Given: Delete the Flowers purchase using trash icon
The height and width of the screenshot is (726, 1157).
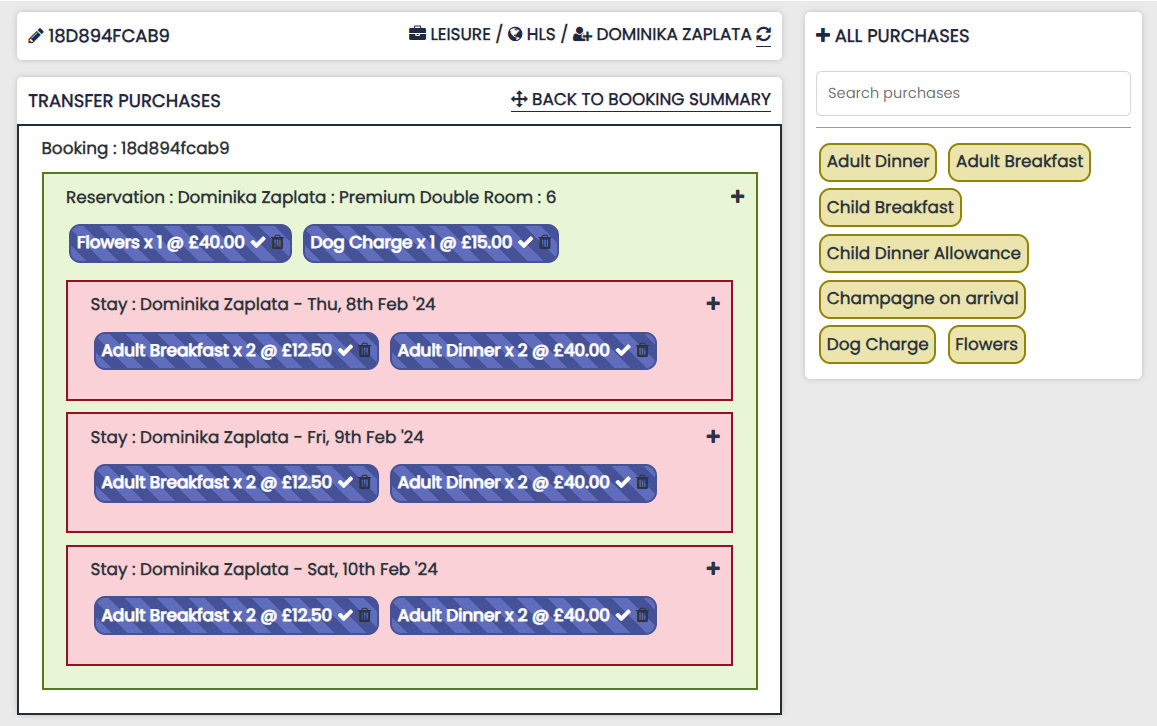Looking at the screenshot, I should (277, 243).
